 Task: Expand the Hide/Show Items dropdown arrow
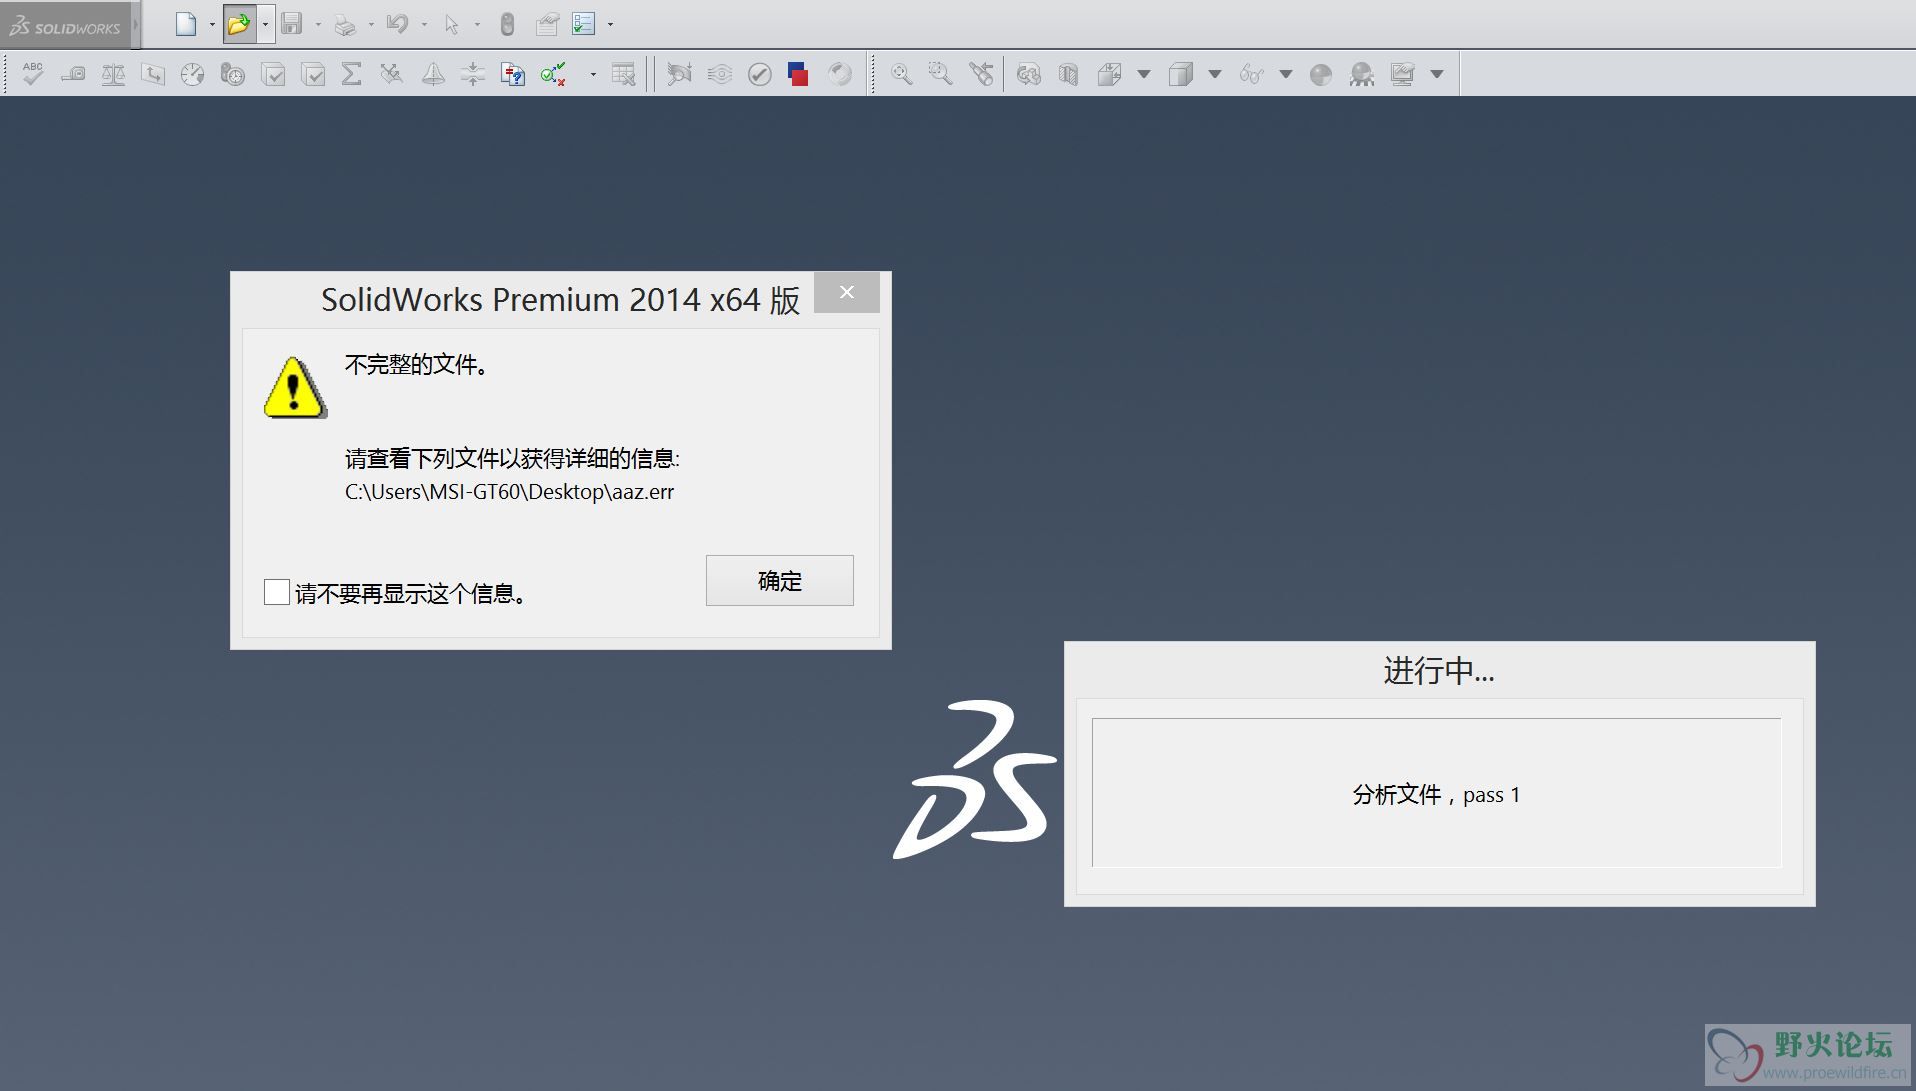click(x=1286, y=74)
